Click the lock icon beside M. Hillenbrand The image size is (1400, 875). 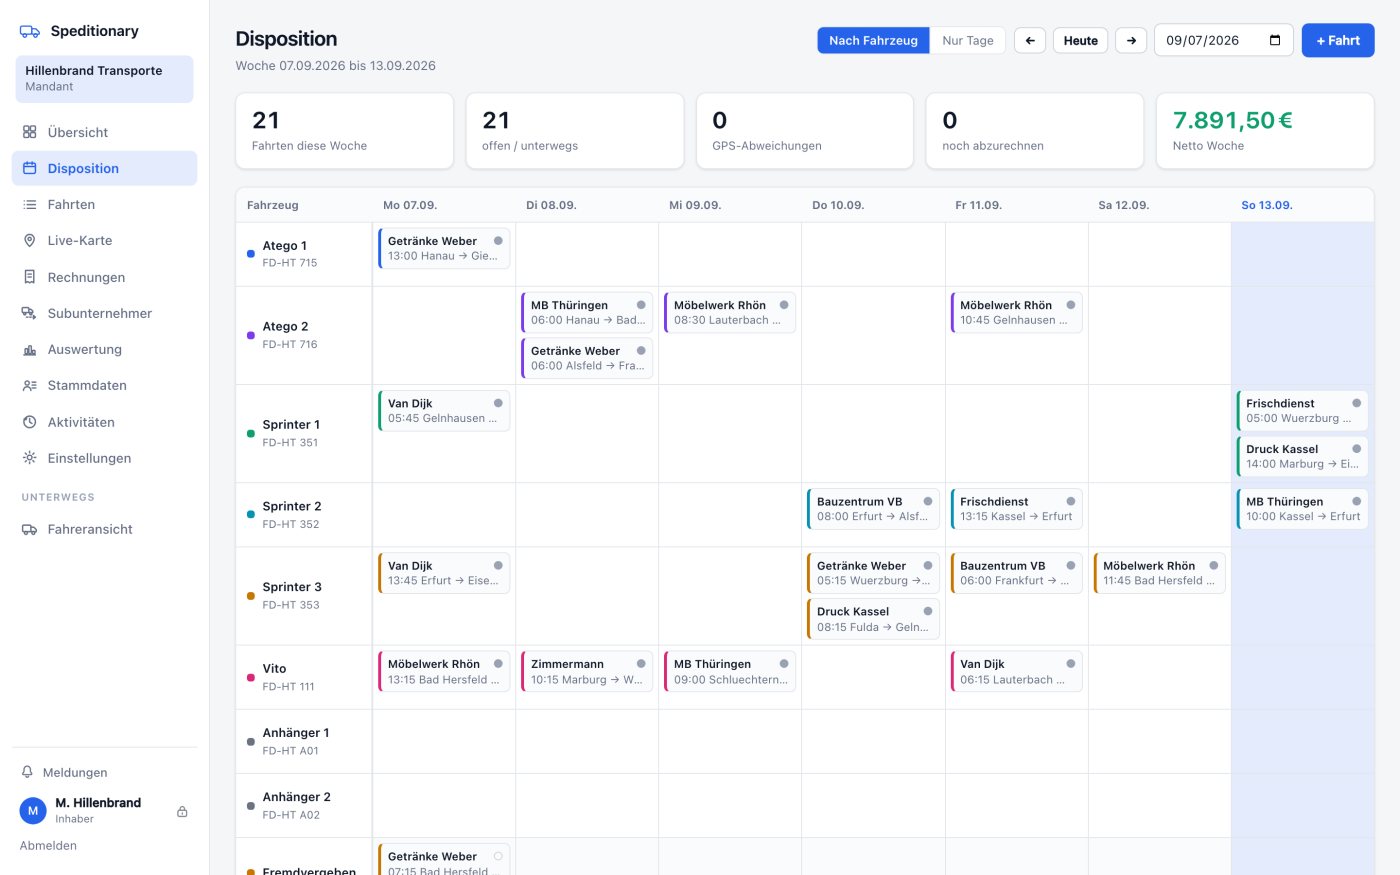click(182, 811)
